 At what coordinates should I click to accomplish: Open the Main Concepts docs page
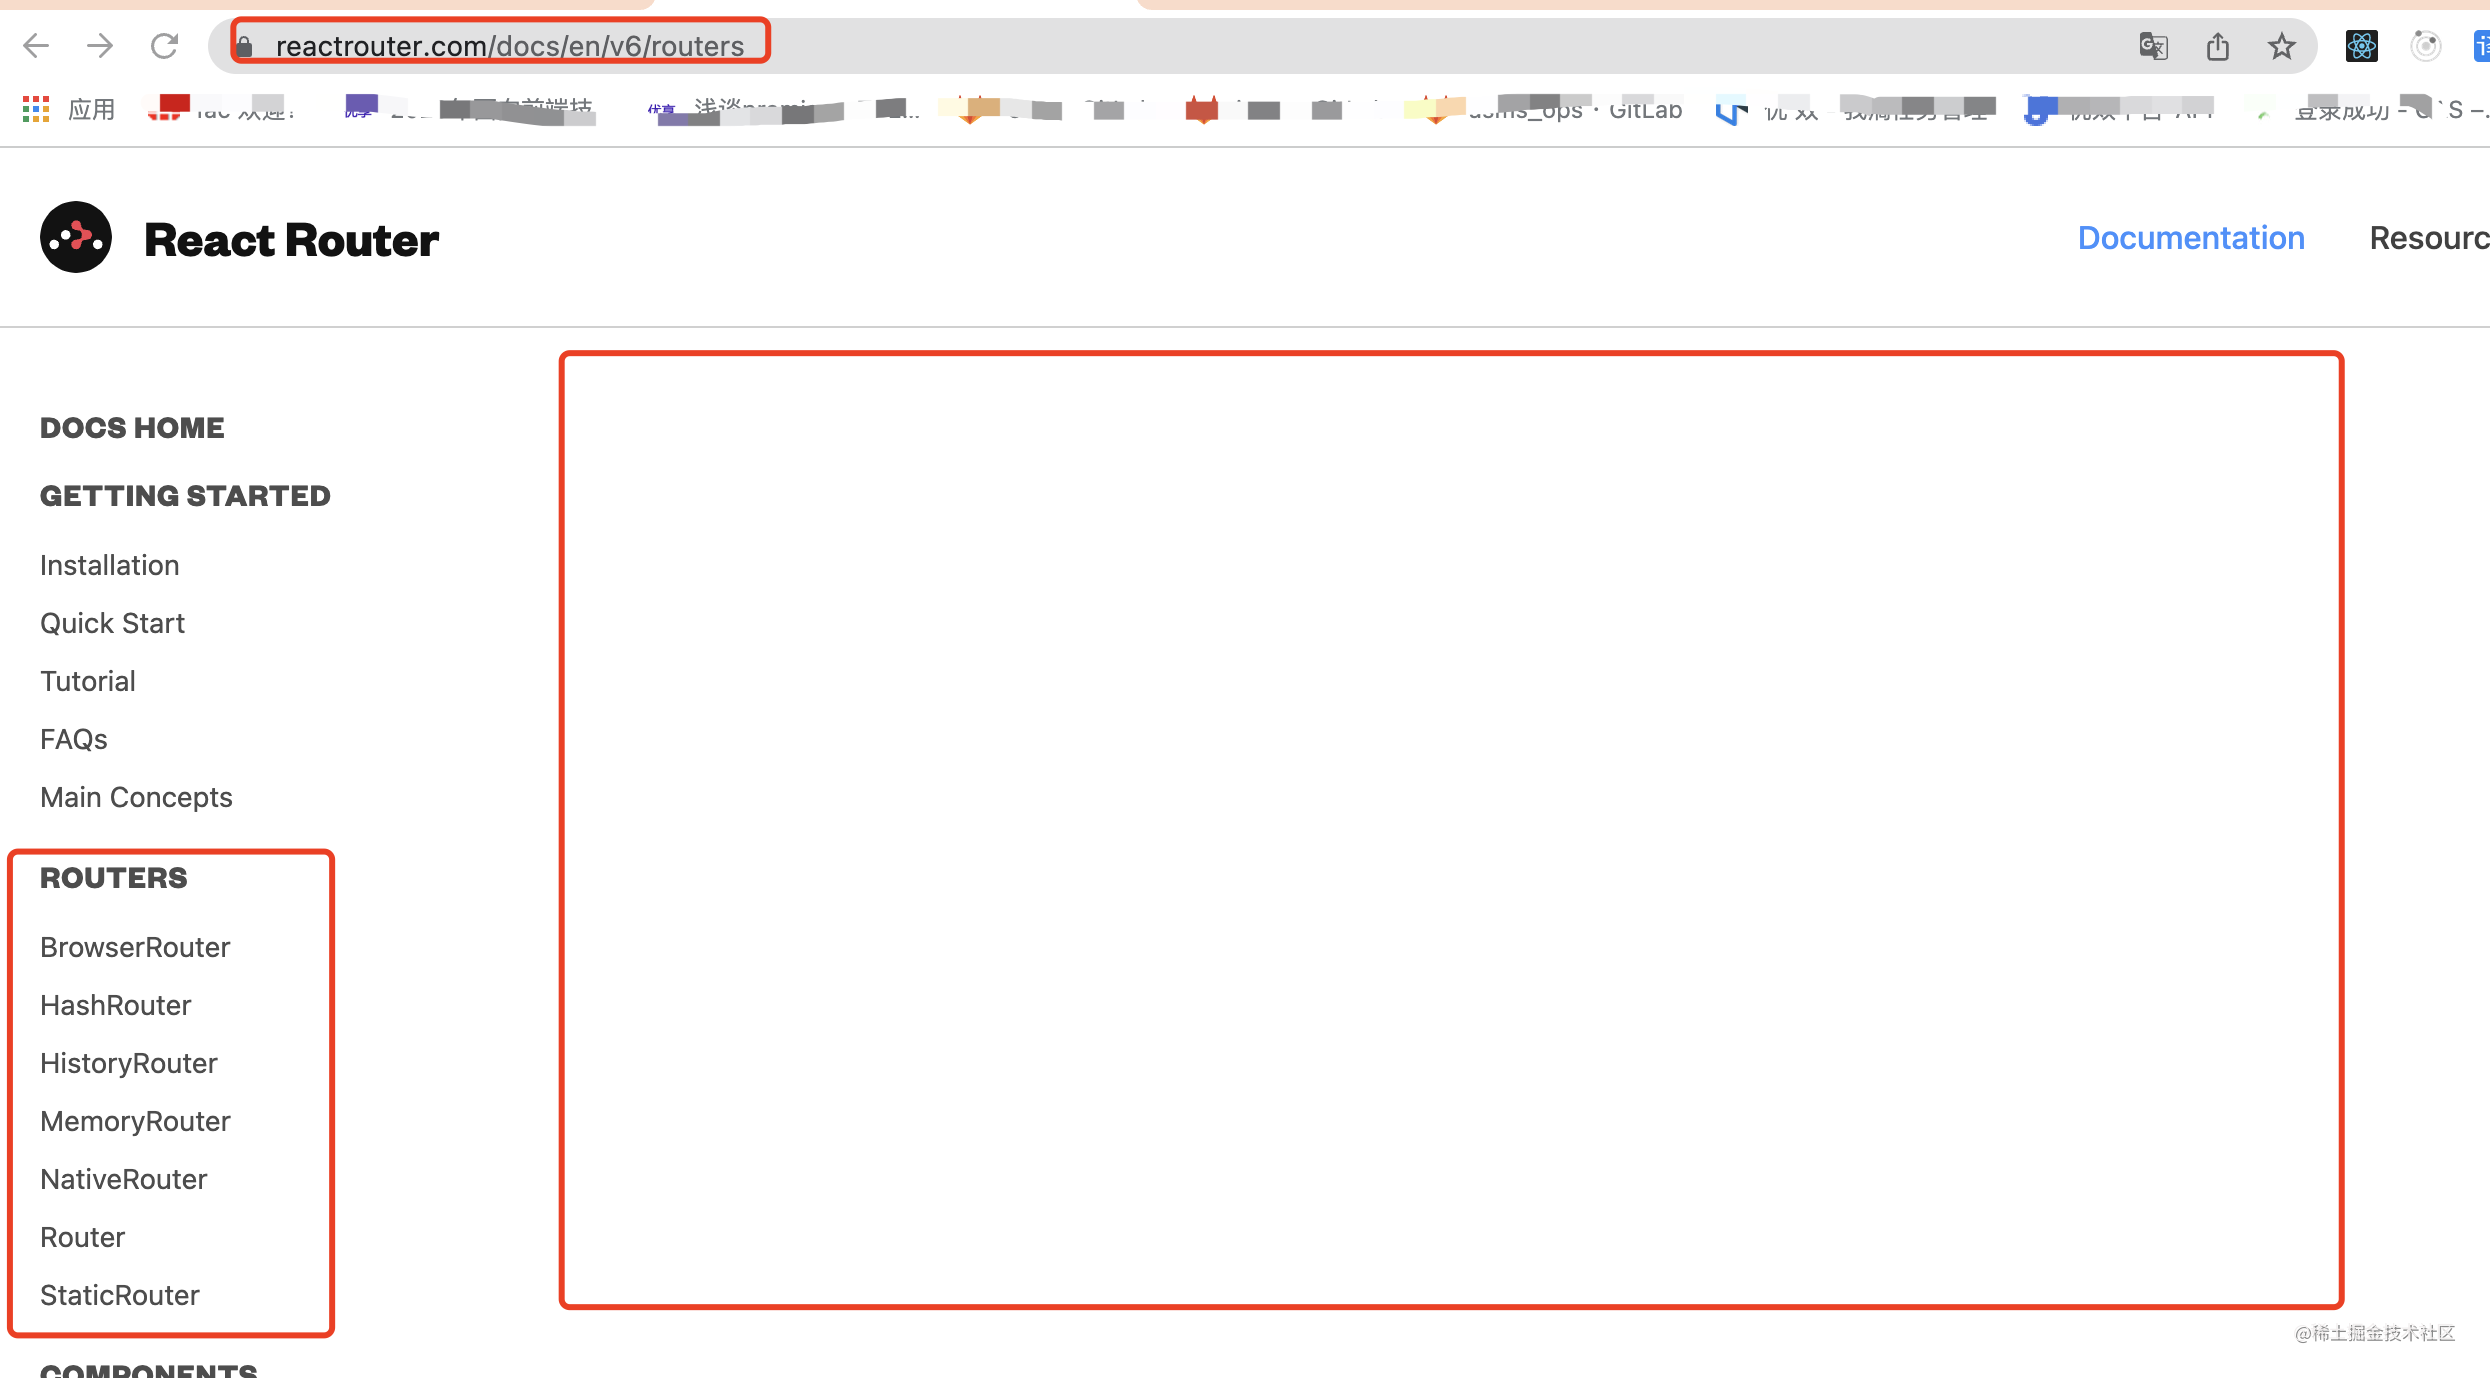(136, 797)
